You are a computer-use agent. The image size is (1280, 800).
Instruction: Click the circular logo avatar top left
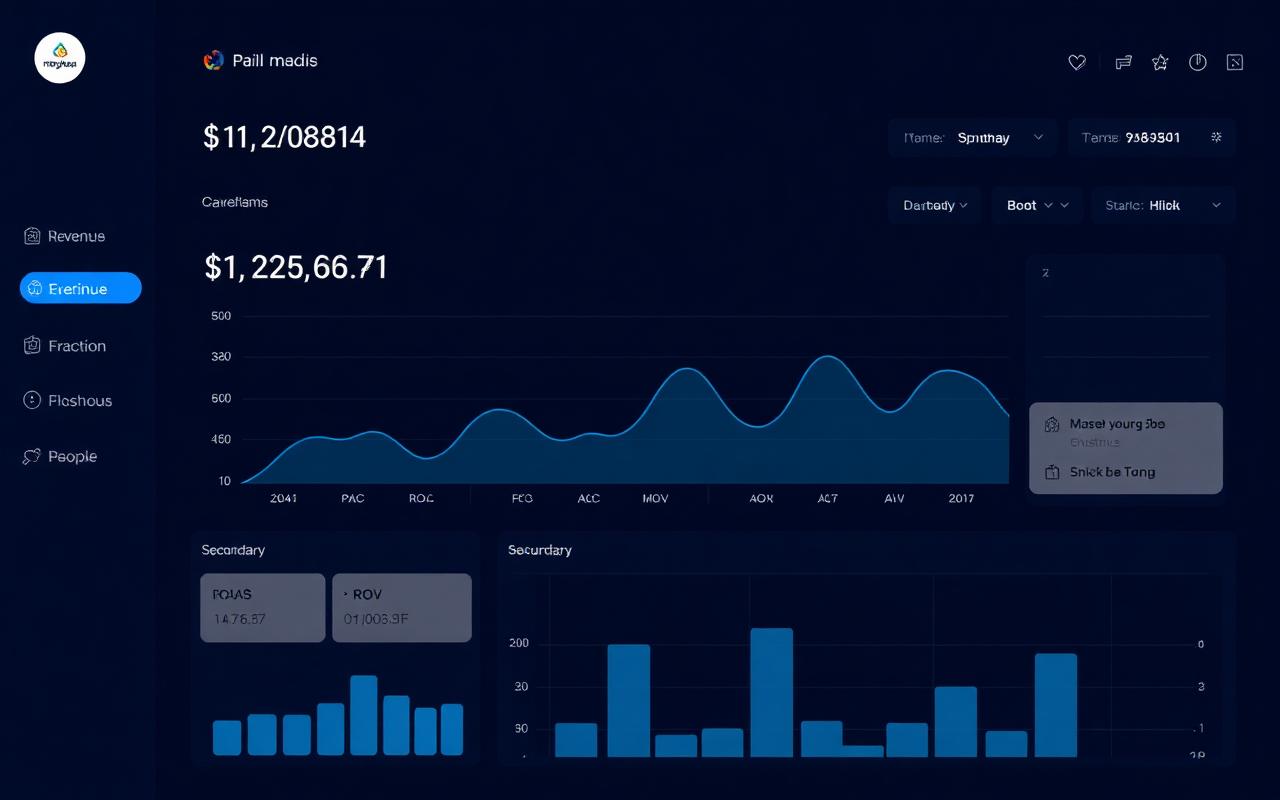point(60,57)
